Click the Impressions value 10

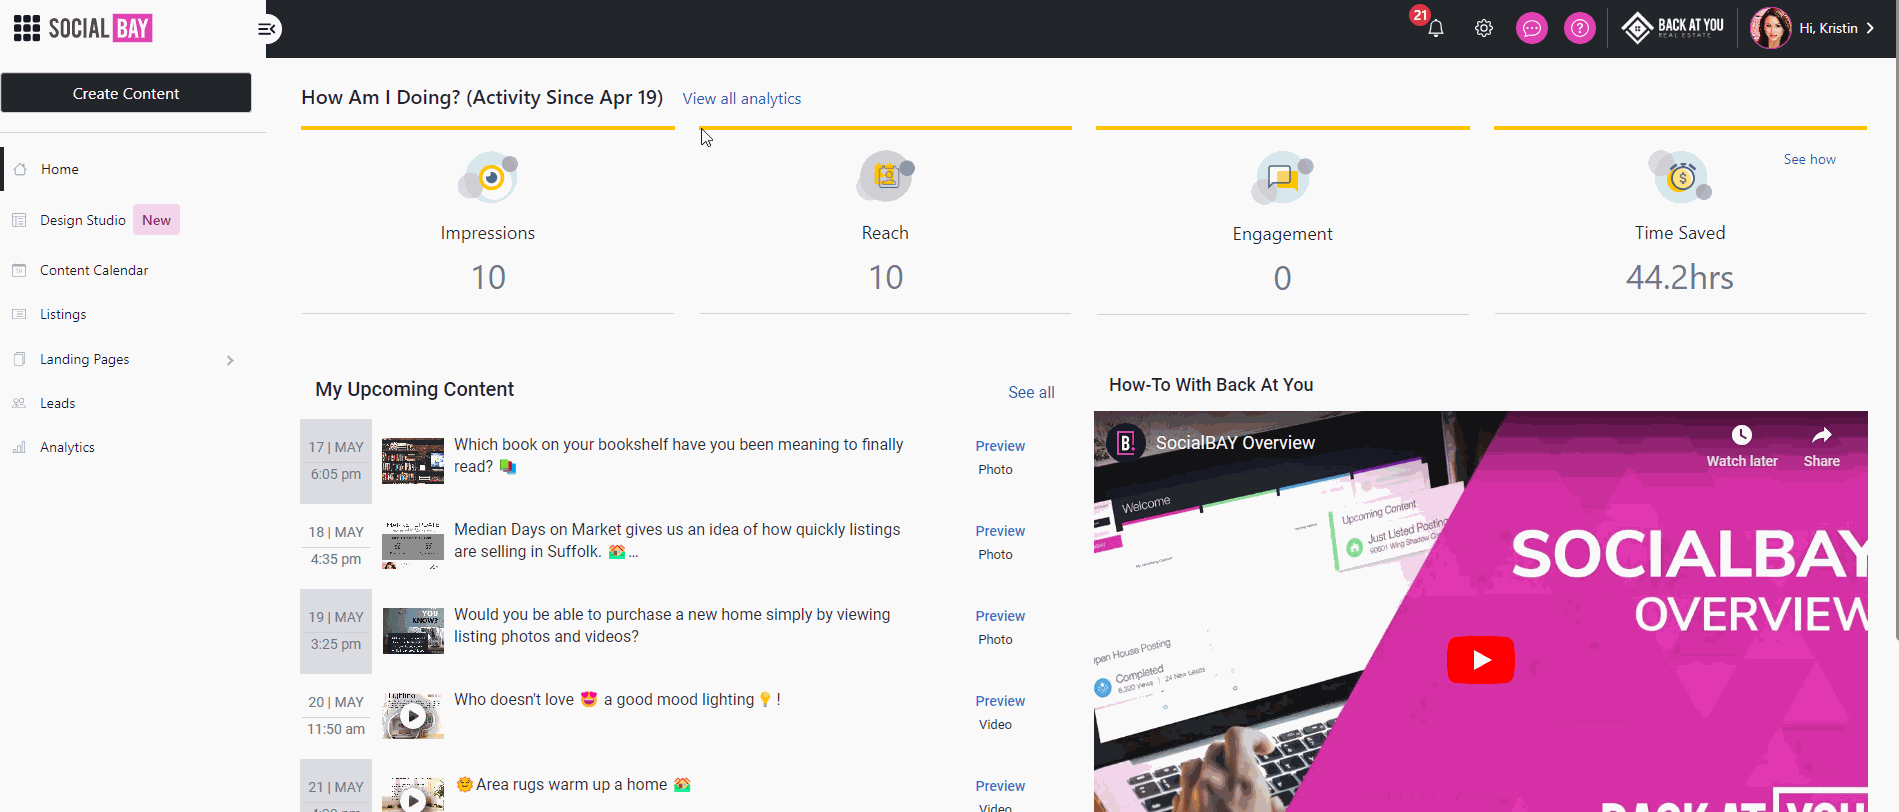488,277
